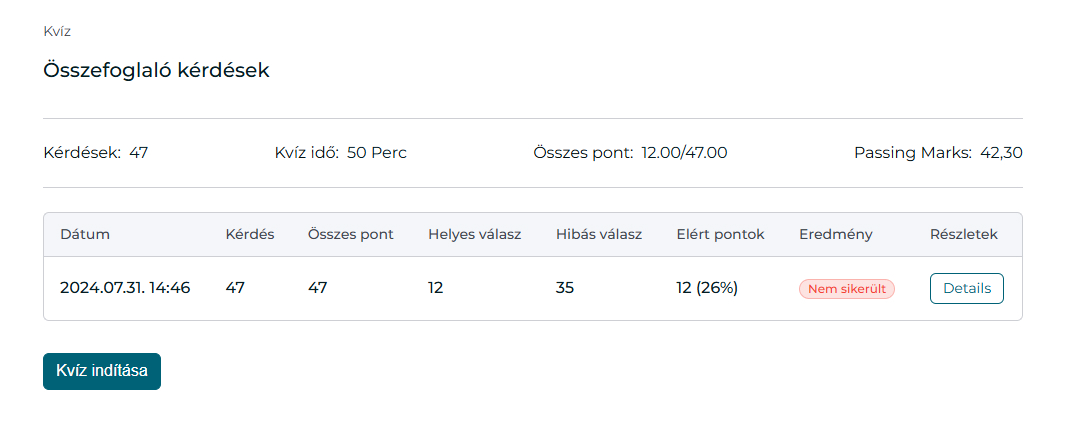
Task: Click the Összes pont 12.00/47.00 summary
Action: click(630, 153)
